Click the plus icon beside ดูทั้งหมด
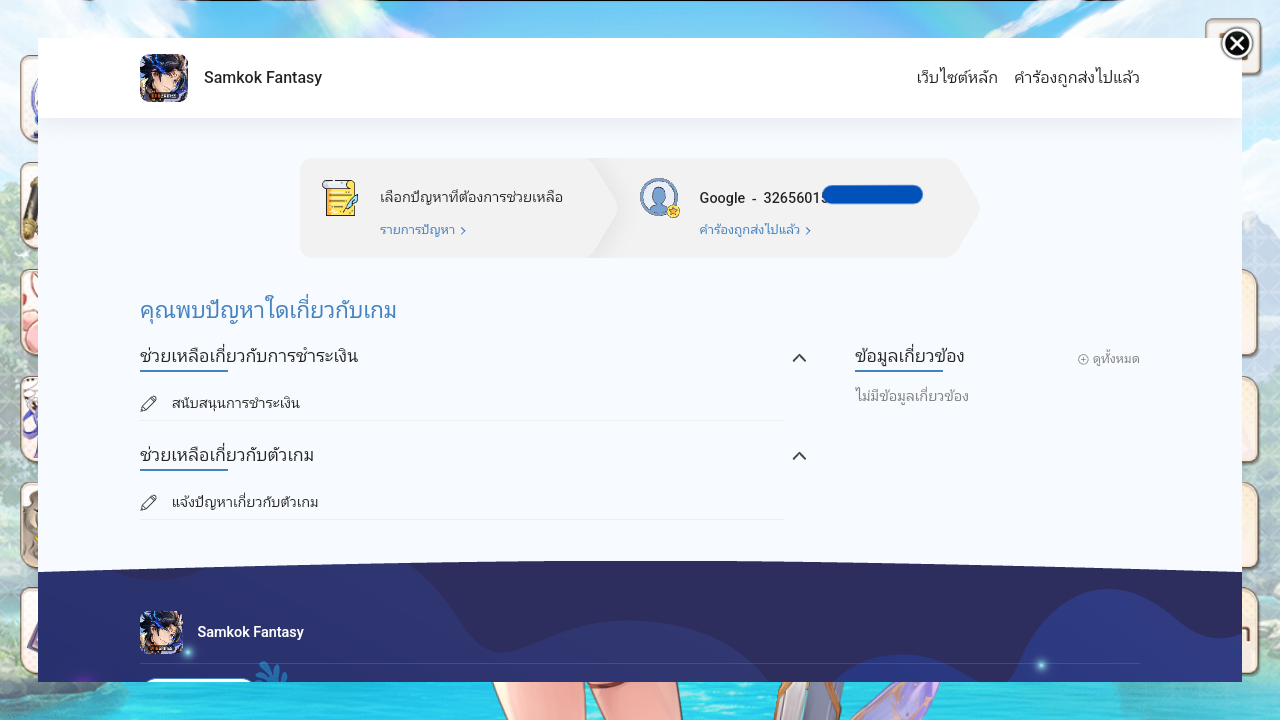Screen dimensions: 1280x720 (x=1083, y=359)
